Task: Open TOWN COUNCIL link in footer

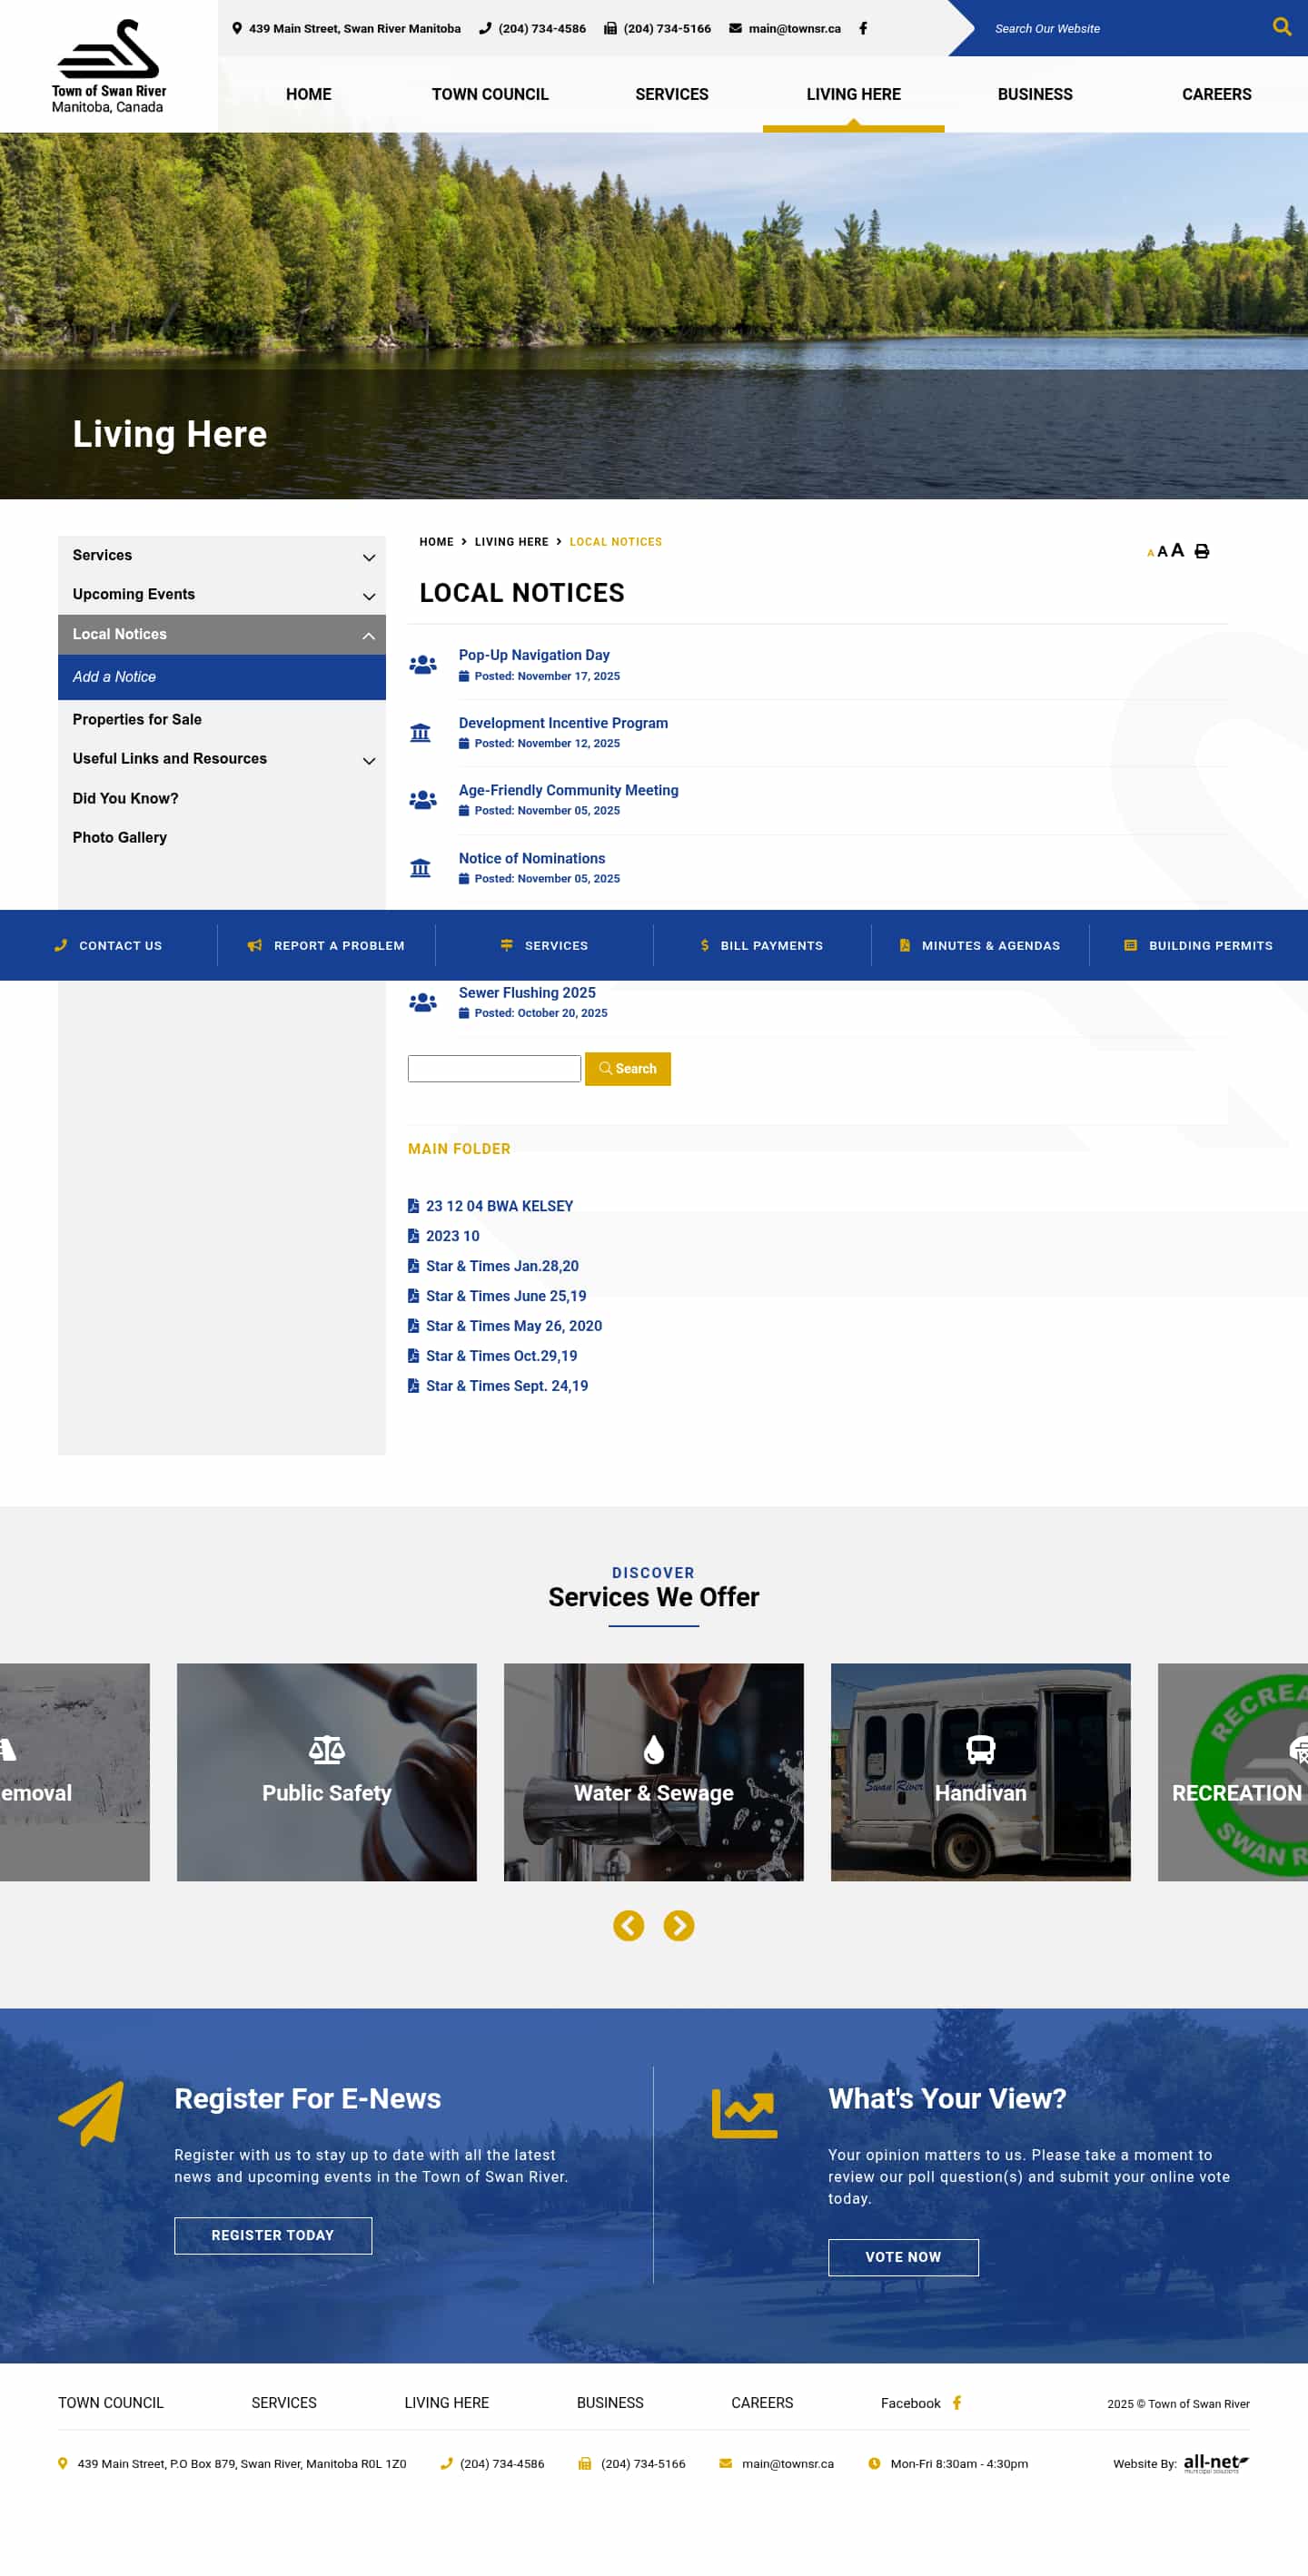Action: click(x=111, y=2402)
